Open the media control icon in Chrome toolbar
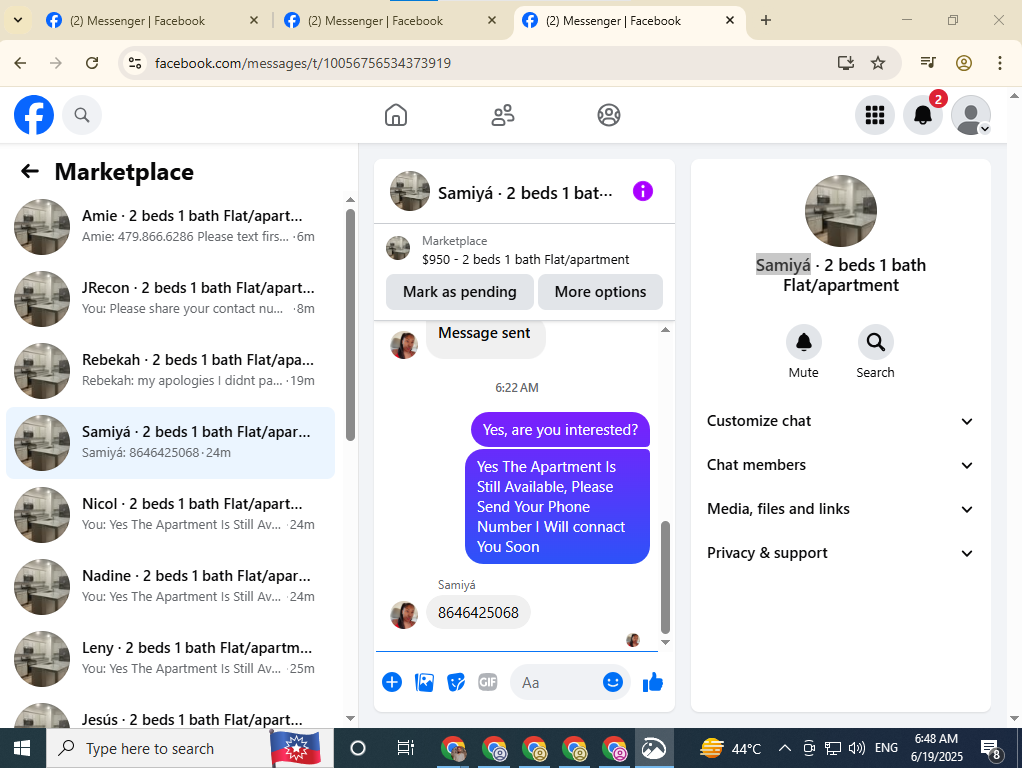1022x768 pixels. (x=928, y=63)
